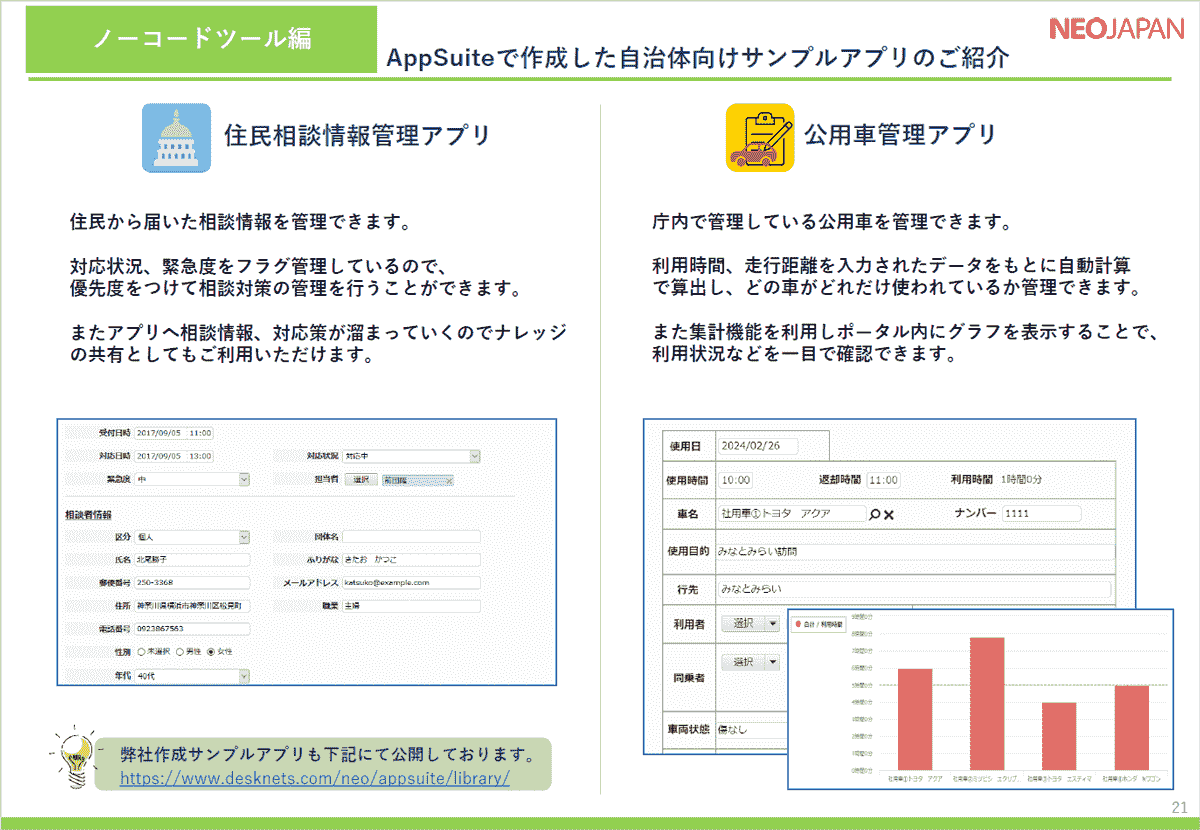1200x830 pixels.
Task: Click the 利用者 選択 button
Action: (x=743, y=624)
